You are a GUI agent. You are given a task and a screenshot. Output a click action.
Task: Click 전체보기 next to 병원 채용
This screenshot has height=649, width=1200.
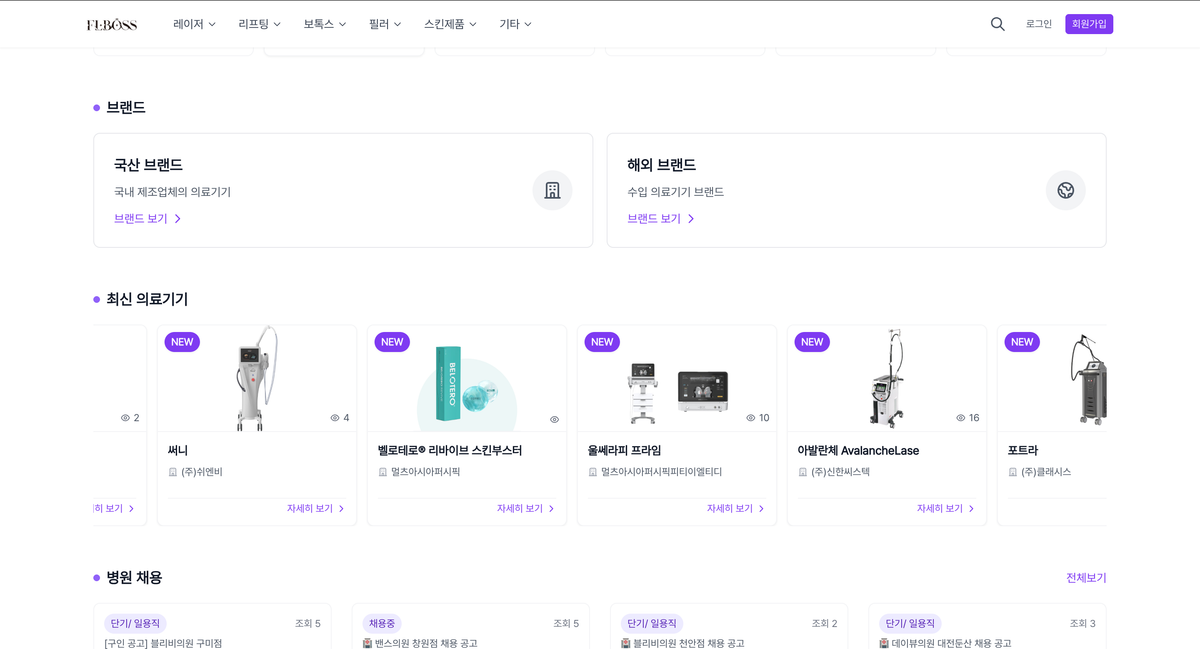point(1085,578)
